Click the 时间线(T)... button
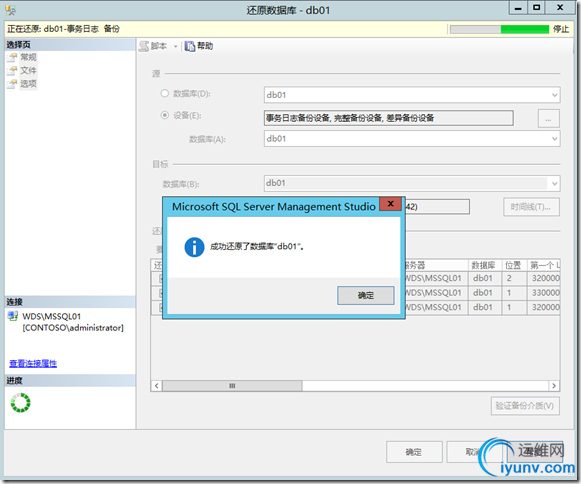The width and height of the screenshot is (581, 484). pyautogui.click(x=531, y=207)
